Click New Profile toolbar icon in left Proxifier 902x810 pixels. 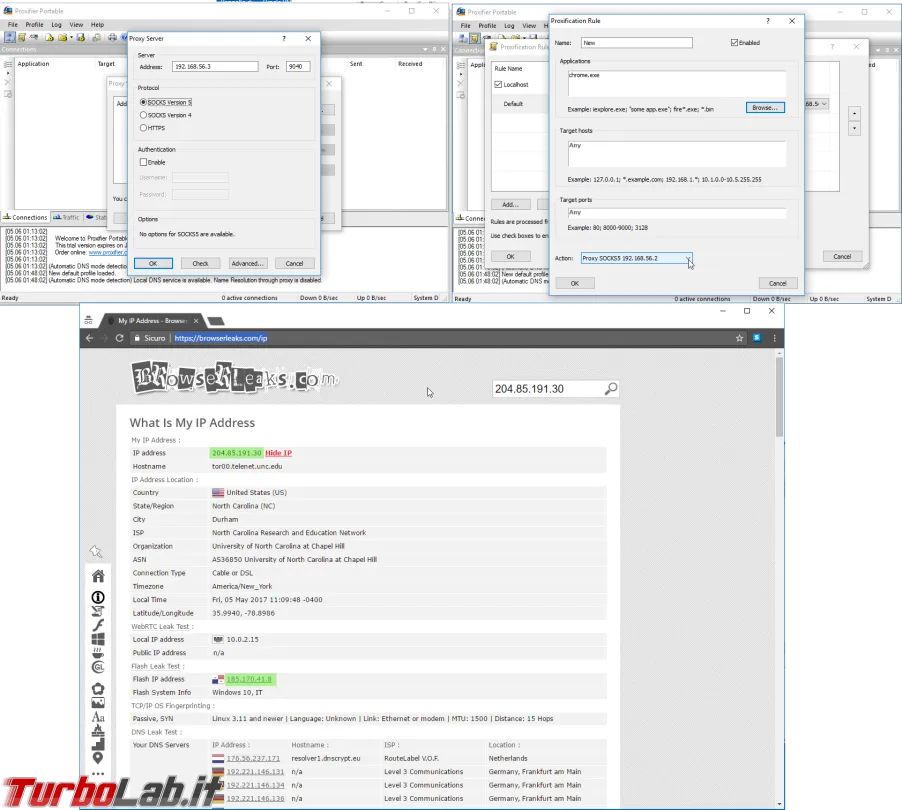click(49, 37)
